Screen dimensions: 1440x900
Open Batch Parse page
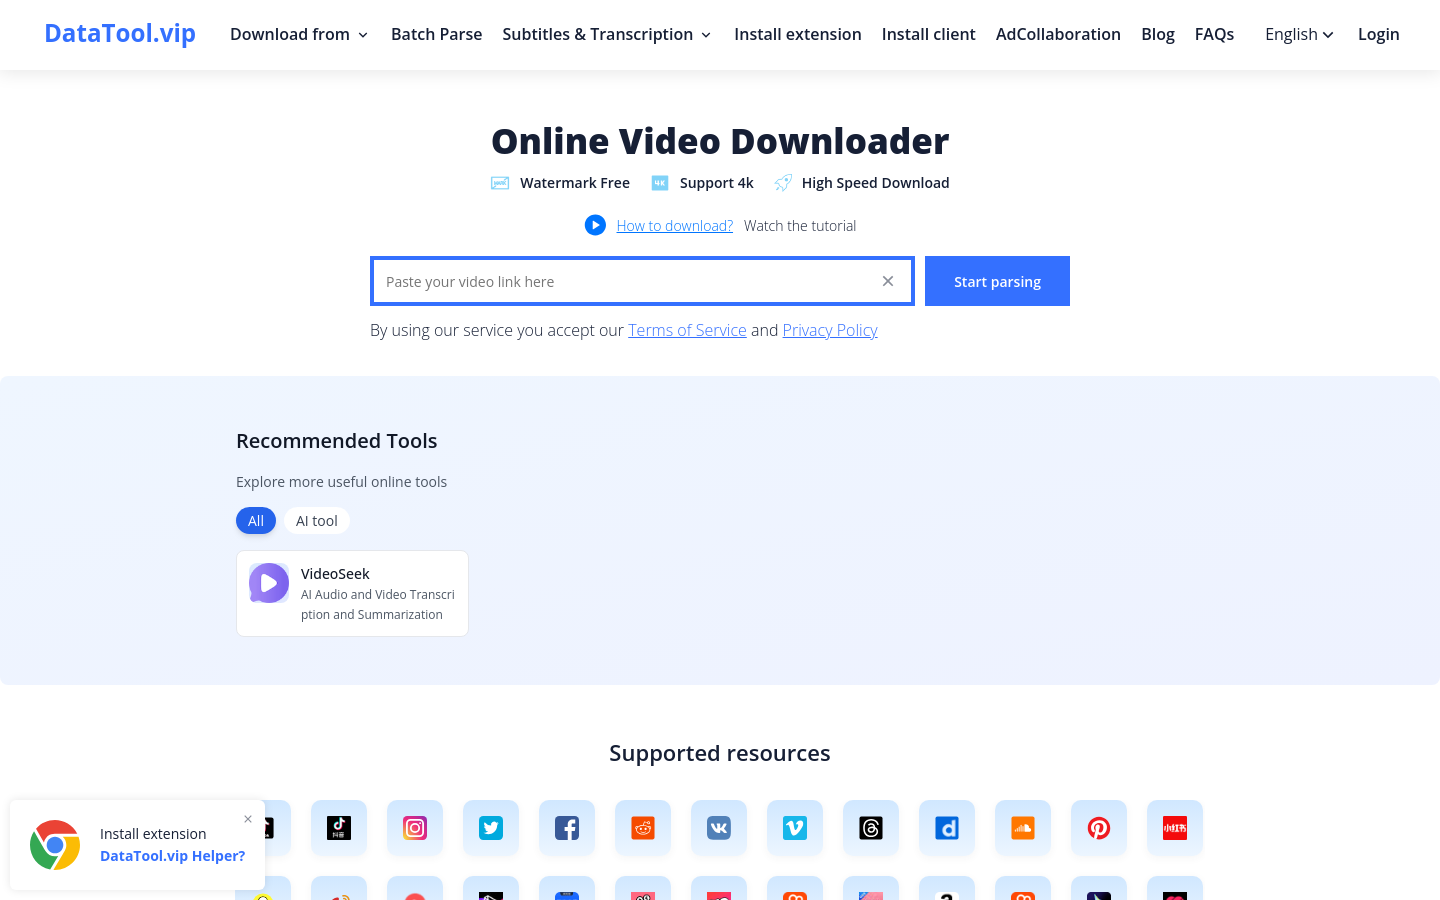point(436,34)
